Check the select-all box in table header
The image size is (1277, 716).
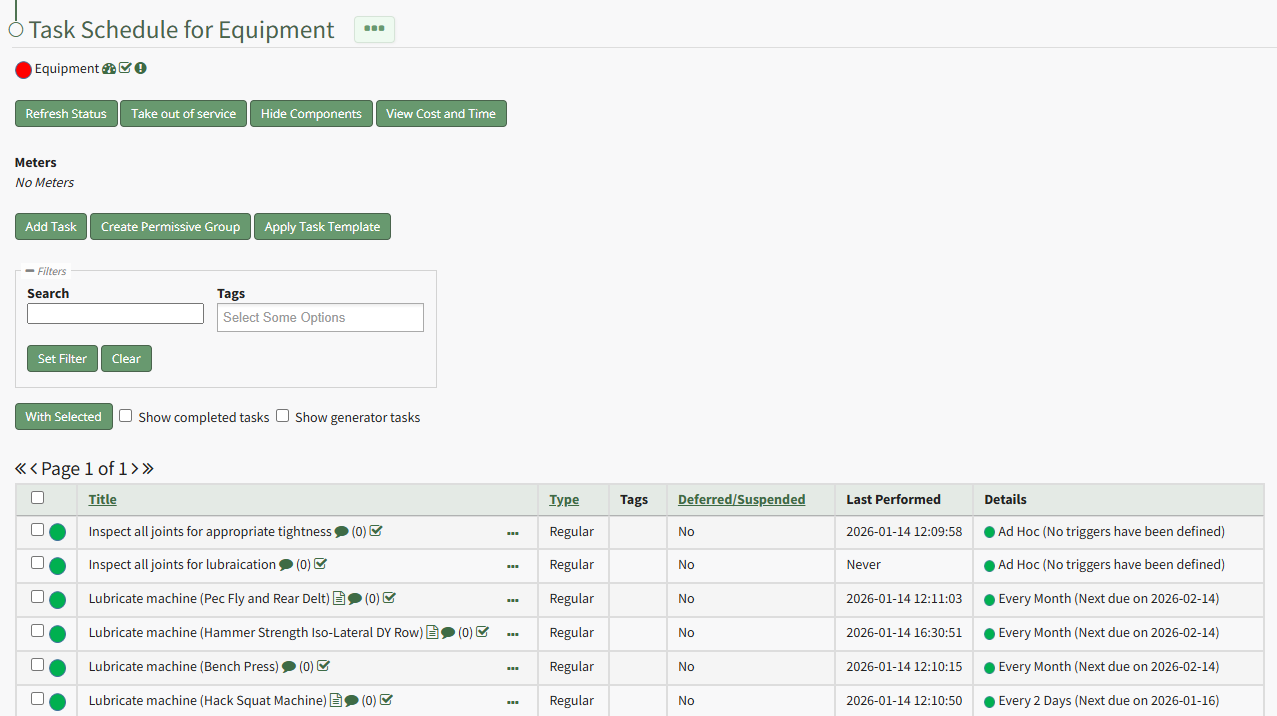click(38, 498)
